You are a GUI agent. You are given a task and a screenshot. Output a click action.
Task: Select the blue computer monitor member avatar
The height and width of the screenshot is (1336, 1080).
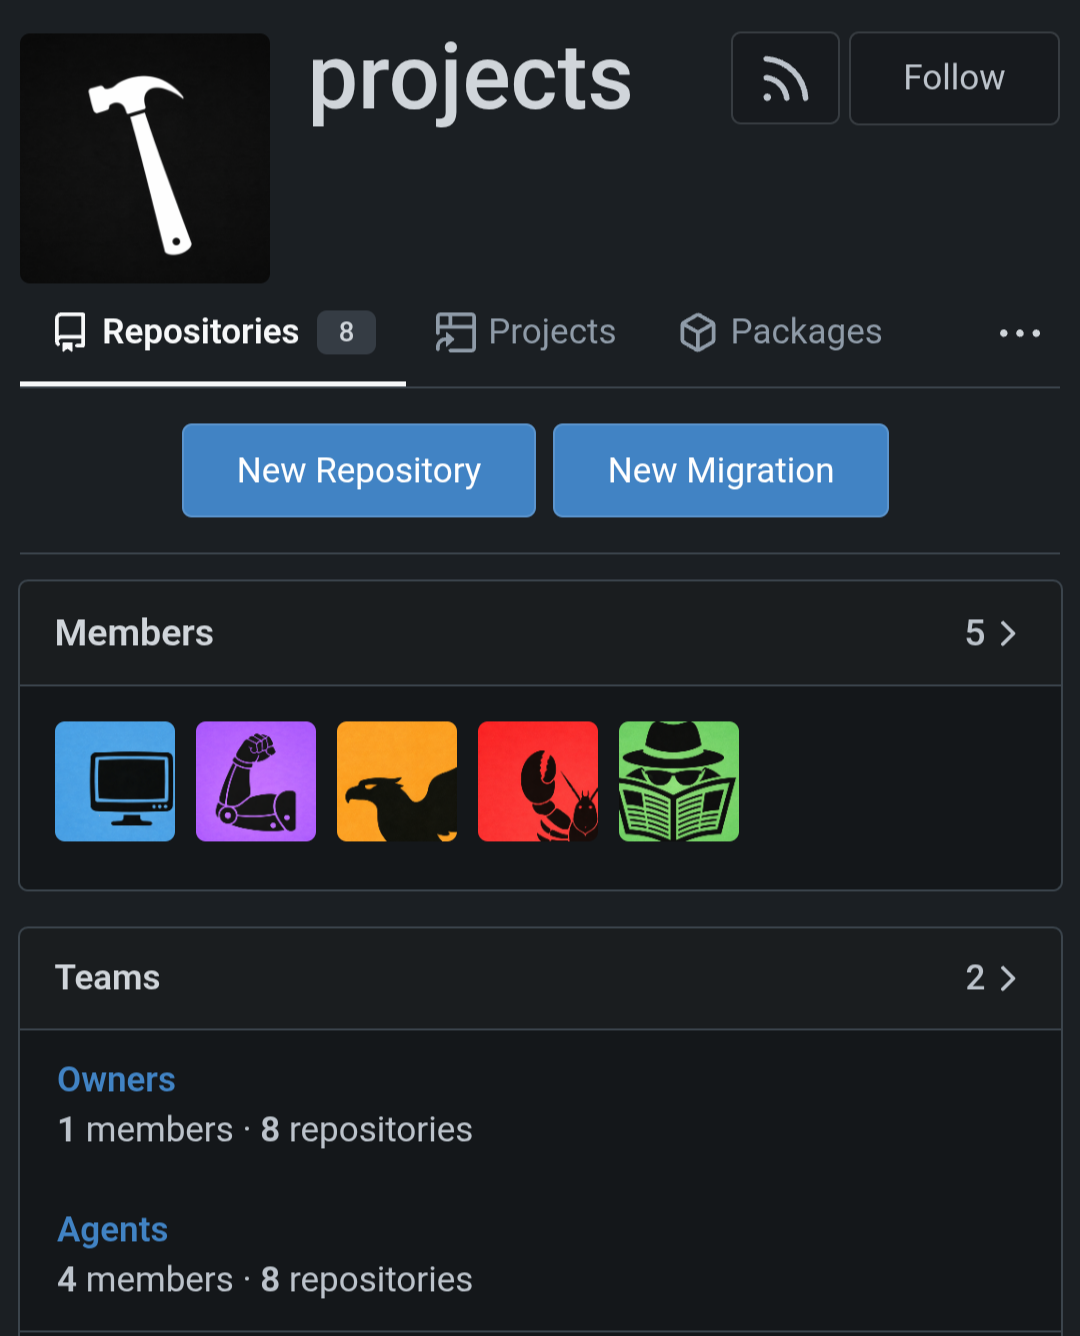[115, 781]
